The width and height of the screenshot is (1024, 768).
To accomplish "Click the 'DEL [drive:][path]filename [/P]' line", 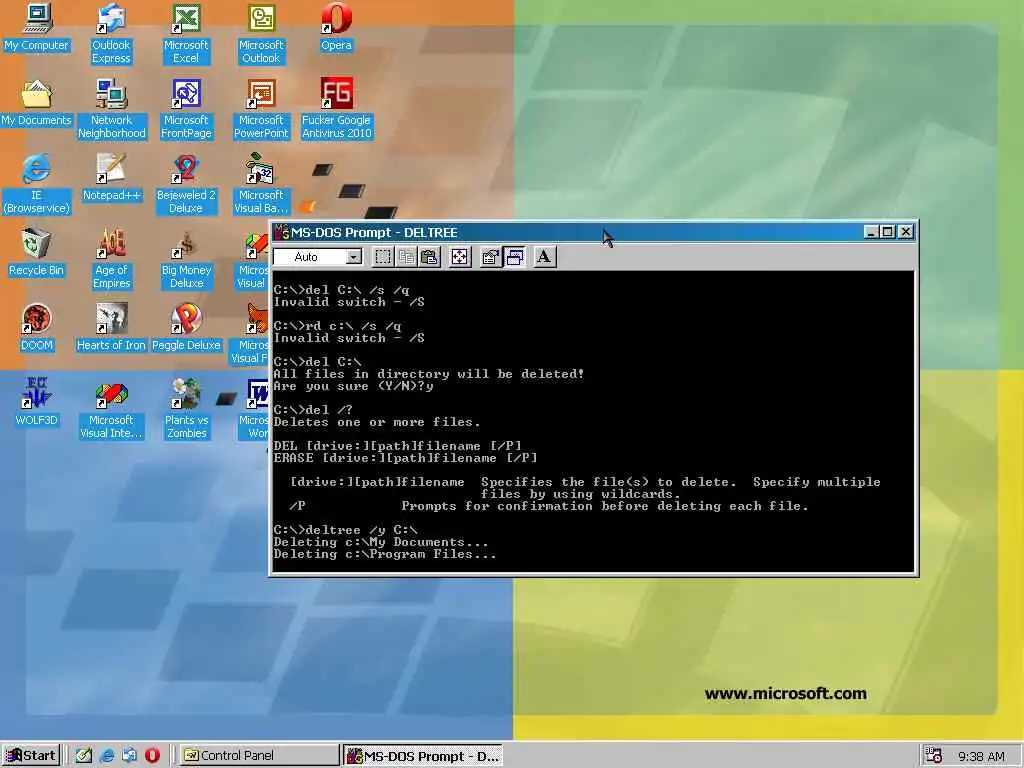I will (x=397, y=446).
